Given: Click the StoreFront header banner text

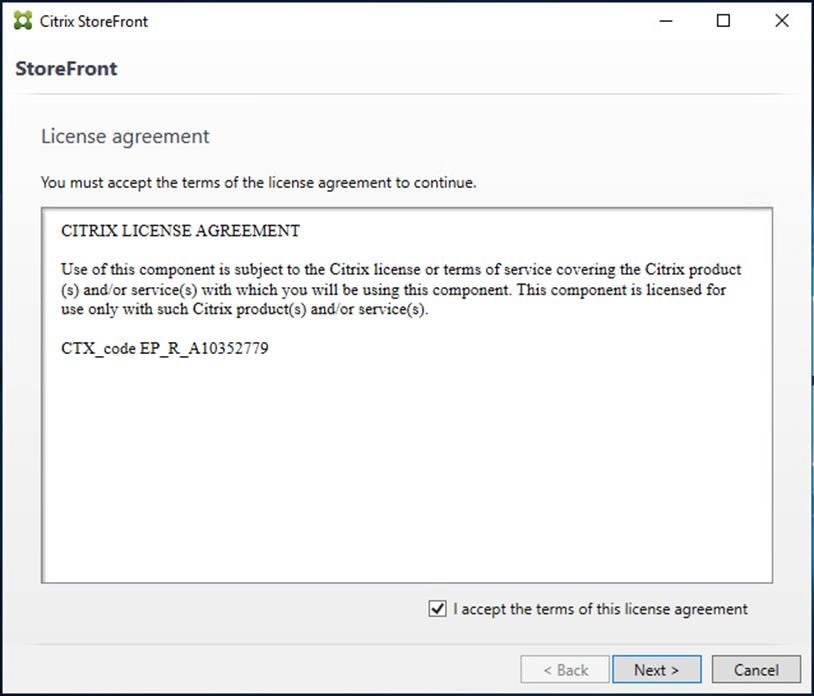Looking at the screenshot, I should [x=66, y=68].
